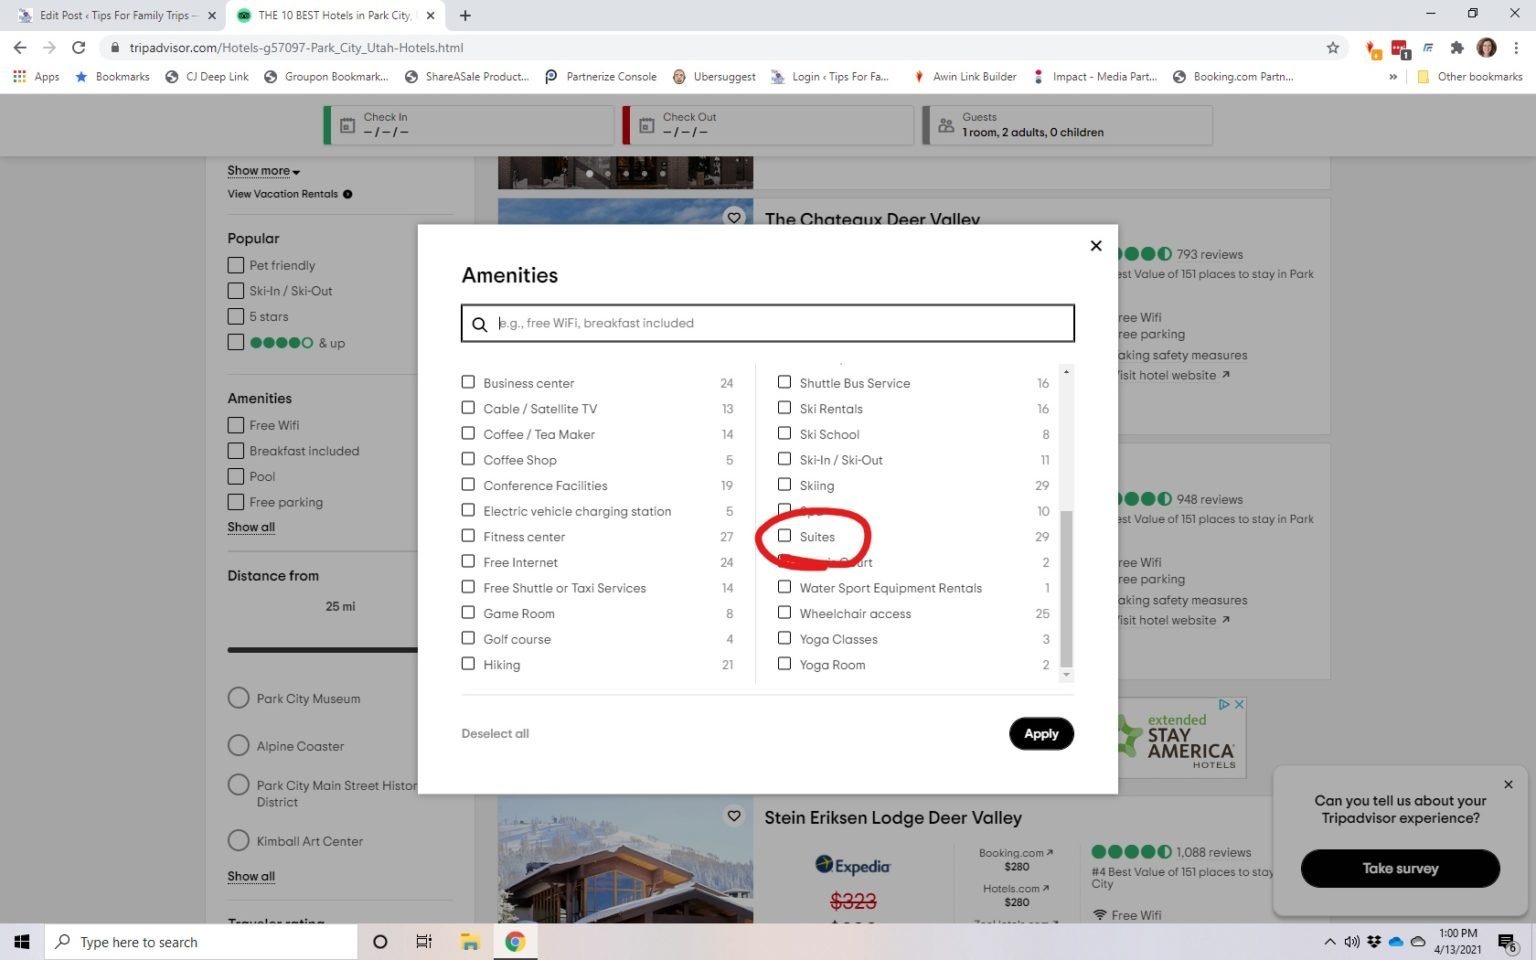Check the Free Wifi amenity filter
1536x960 pixels.
(235, 424)
